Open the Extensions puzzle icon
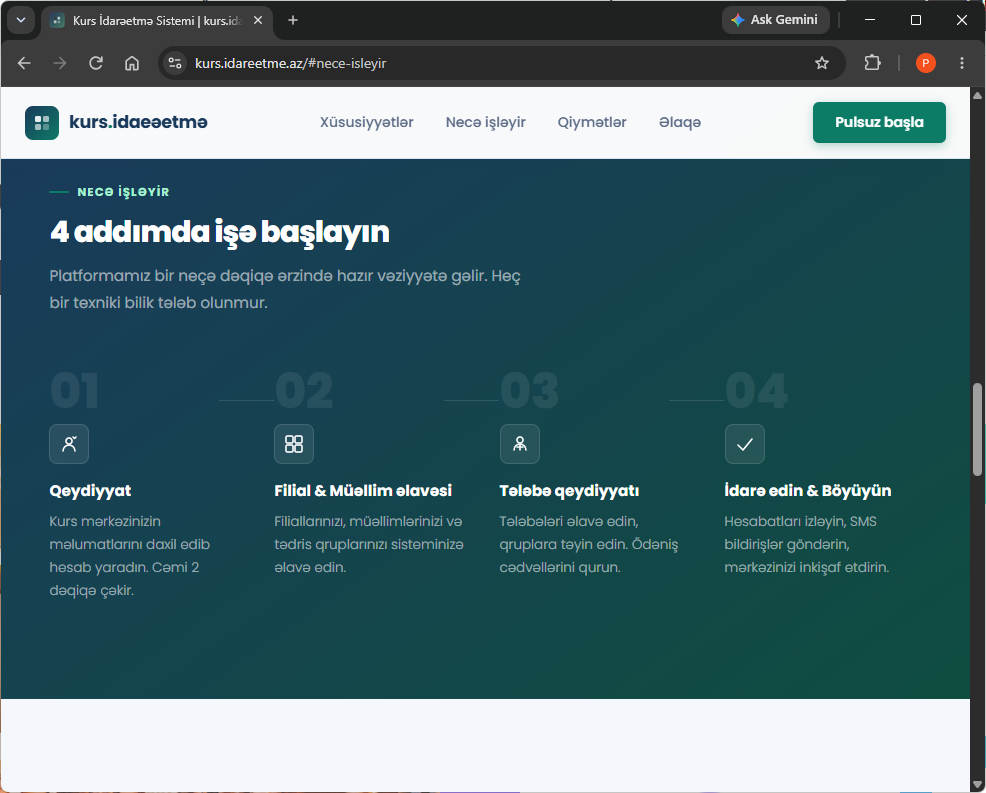This screenshot has height=793, width=986. point(872,63)
